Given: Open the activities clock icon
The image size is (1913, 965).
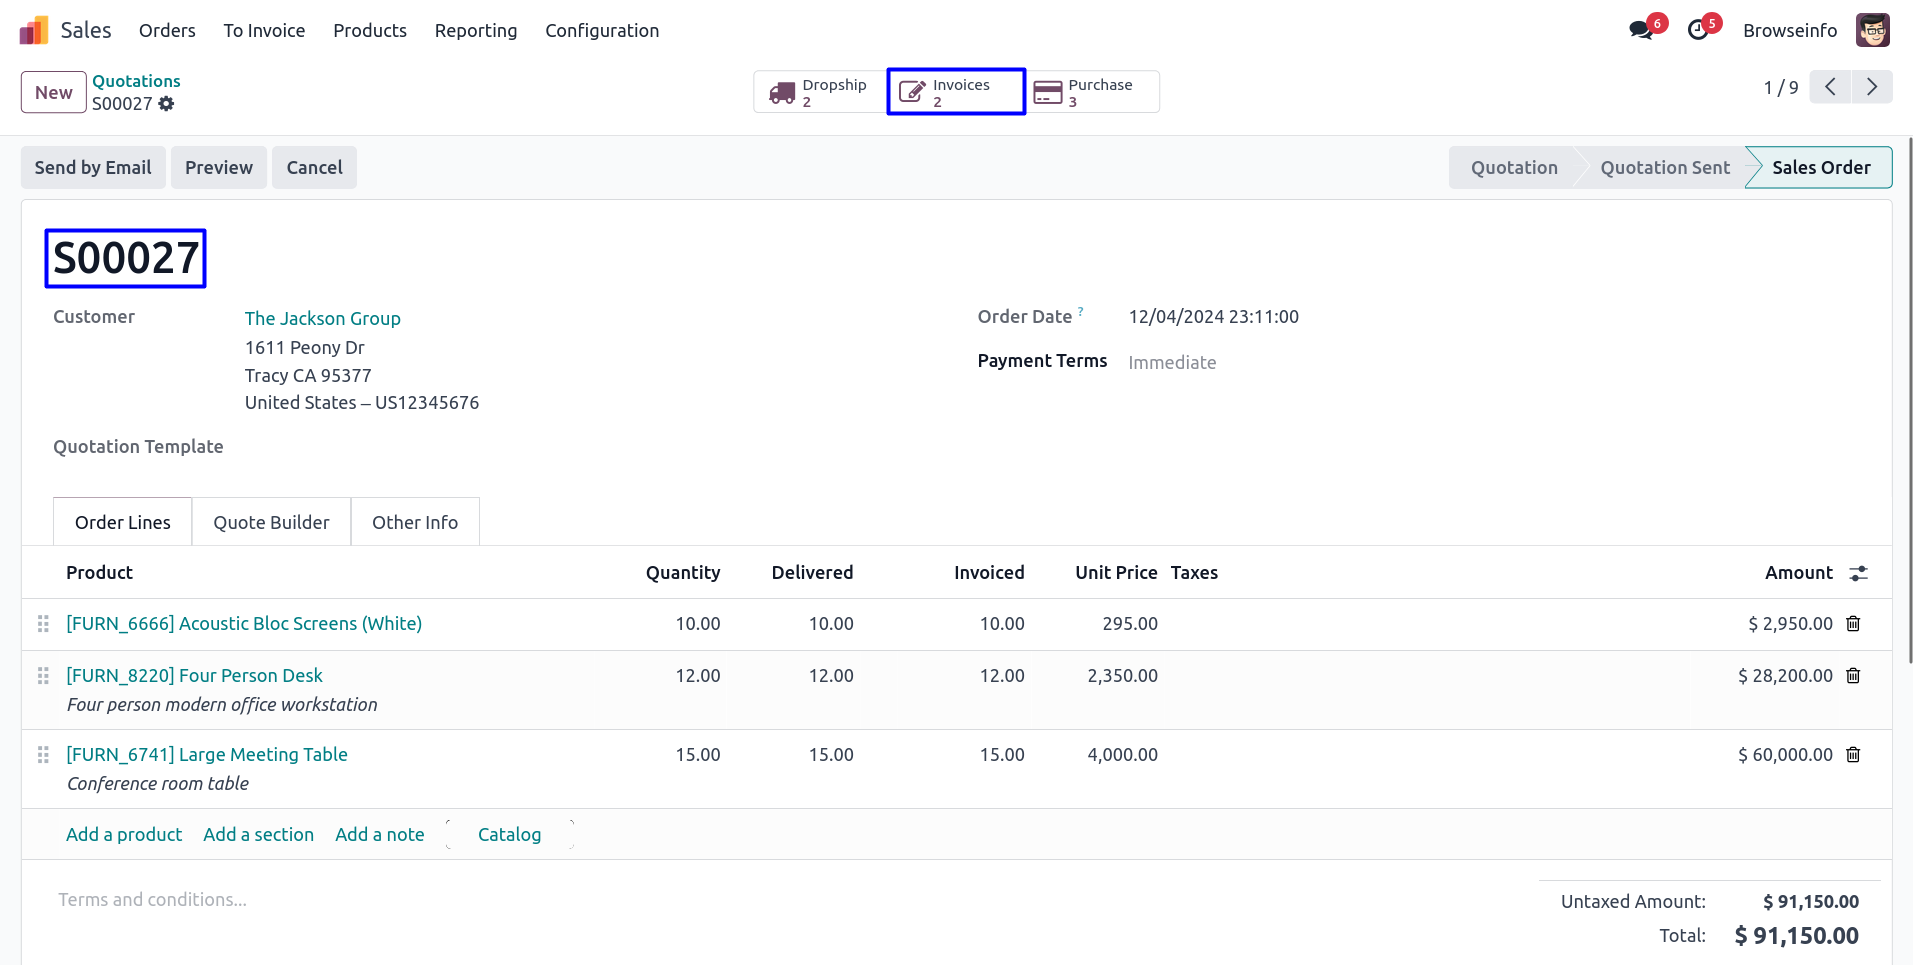Looking at the screenshot, I should (1698, 30).
